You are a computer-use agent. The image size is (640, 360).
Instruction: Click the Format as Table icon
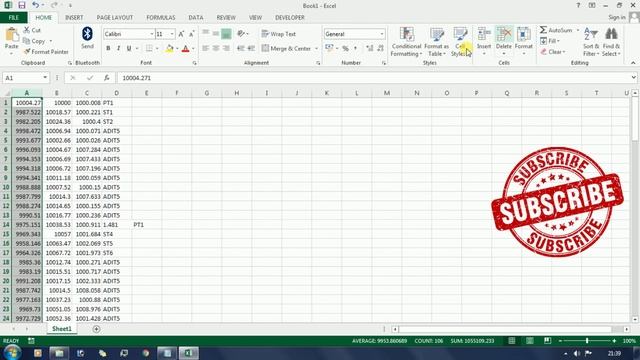click(x=436, y=34)
